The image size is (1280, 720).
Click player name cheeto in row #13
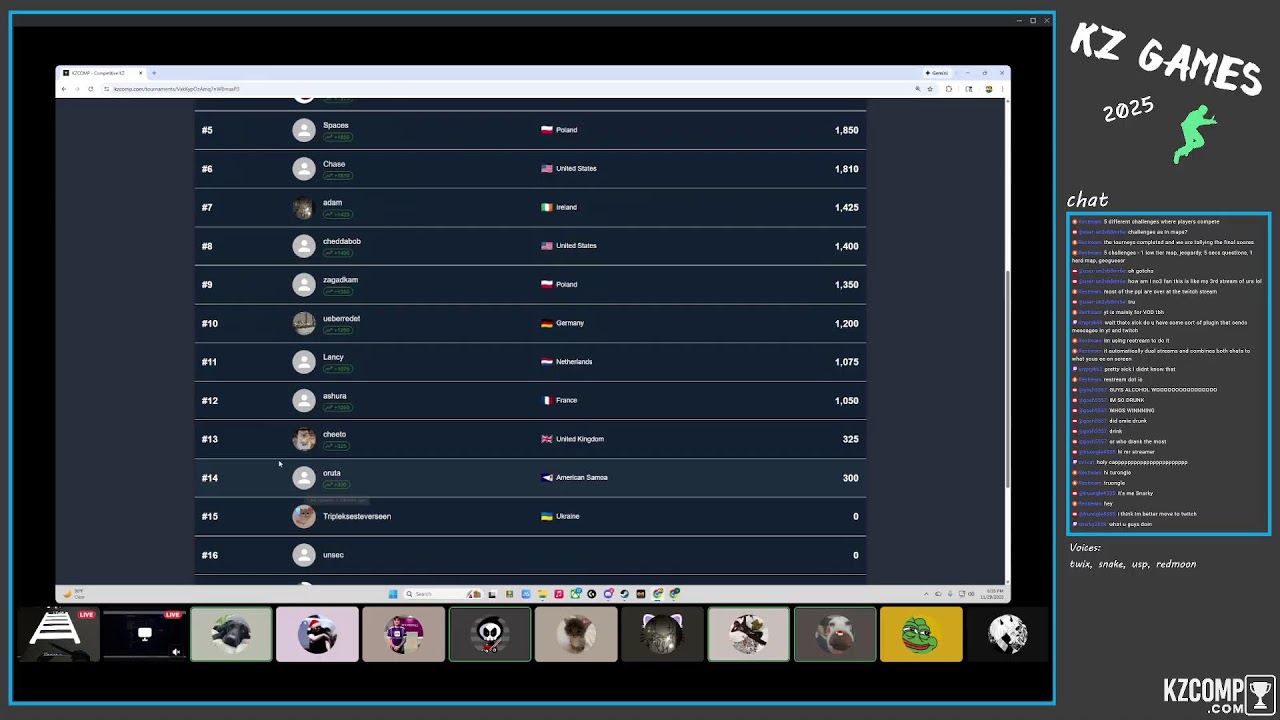[x=334, y=434]
